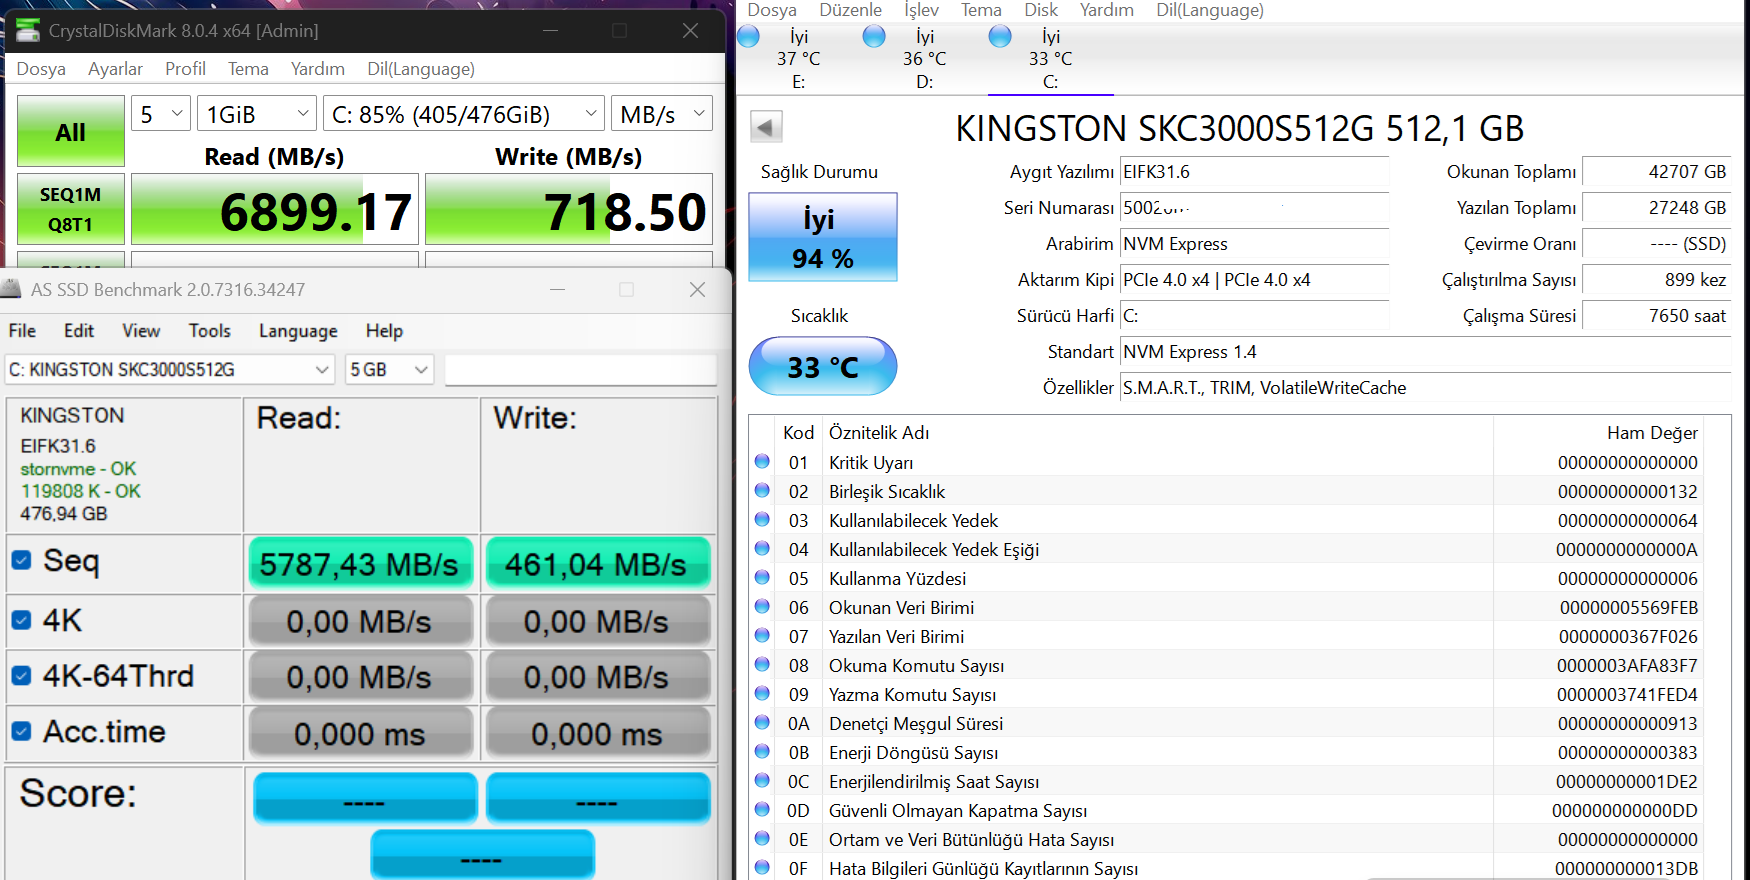
Task: Click status dot for Kullanılabilecek Yedek row 03
Action: point(762,520)
